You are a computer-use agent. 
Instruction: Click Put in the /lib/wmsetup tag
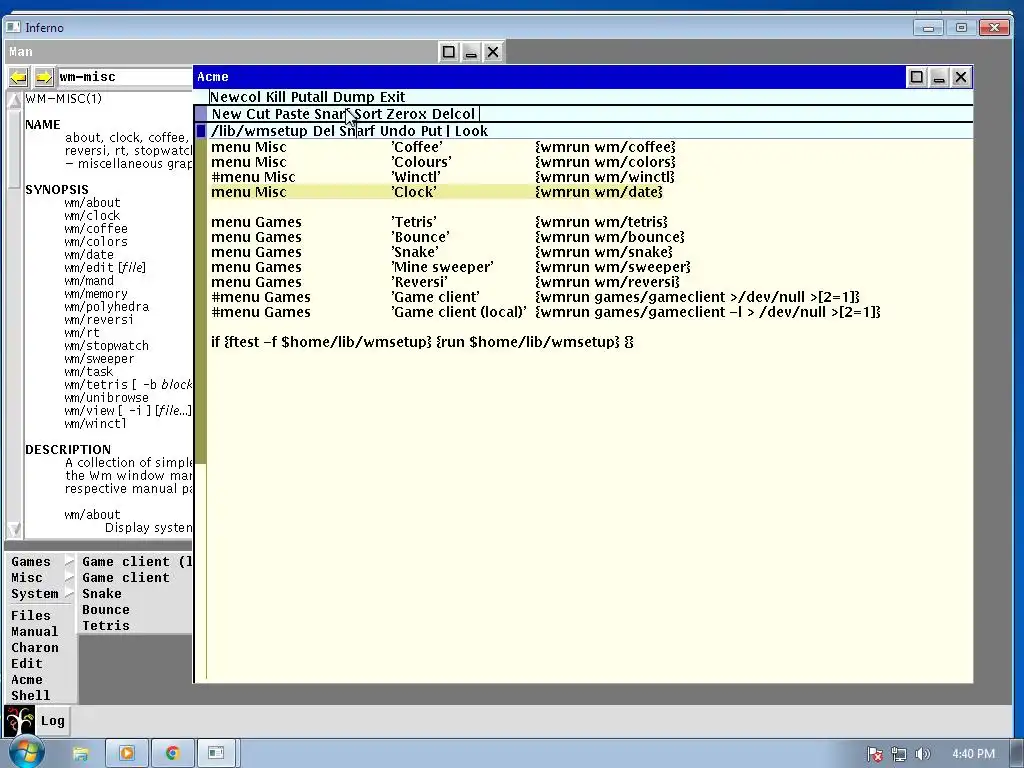[x=432, y=131]
